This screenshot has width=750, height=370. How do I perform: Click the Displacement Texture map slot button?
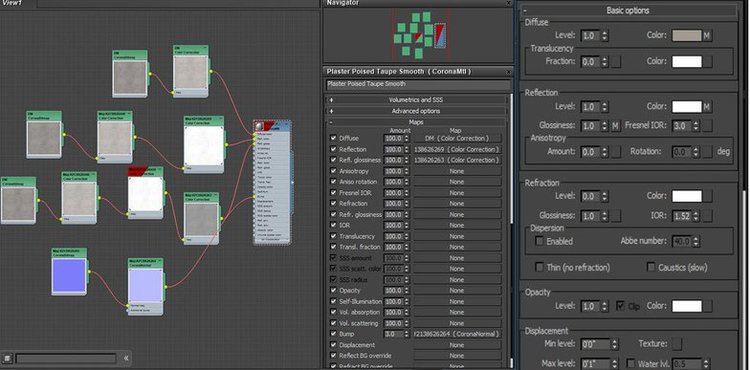677,344
